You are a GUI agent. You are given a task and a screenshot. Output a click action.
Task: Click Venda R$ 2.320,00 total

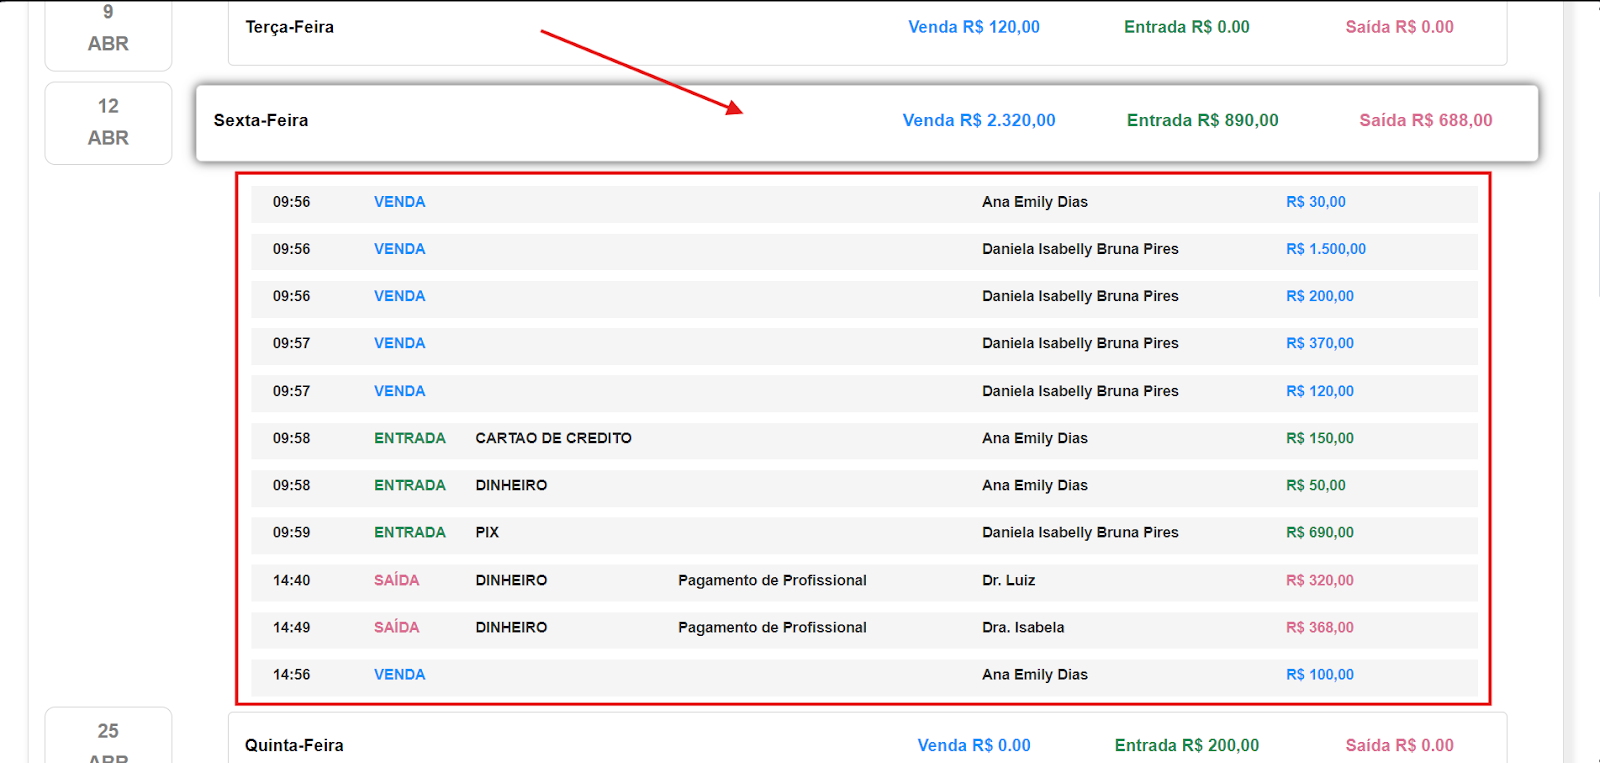pos(979,120)
